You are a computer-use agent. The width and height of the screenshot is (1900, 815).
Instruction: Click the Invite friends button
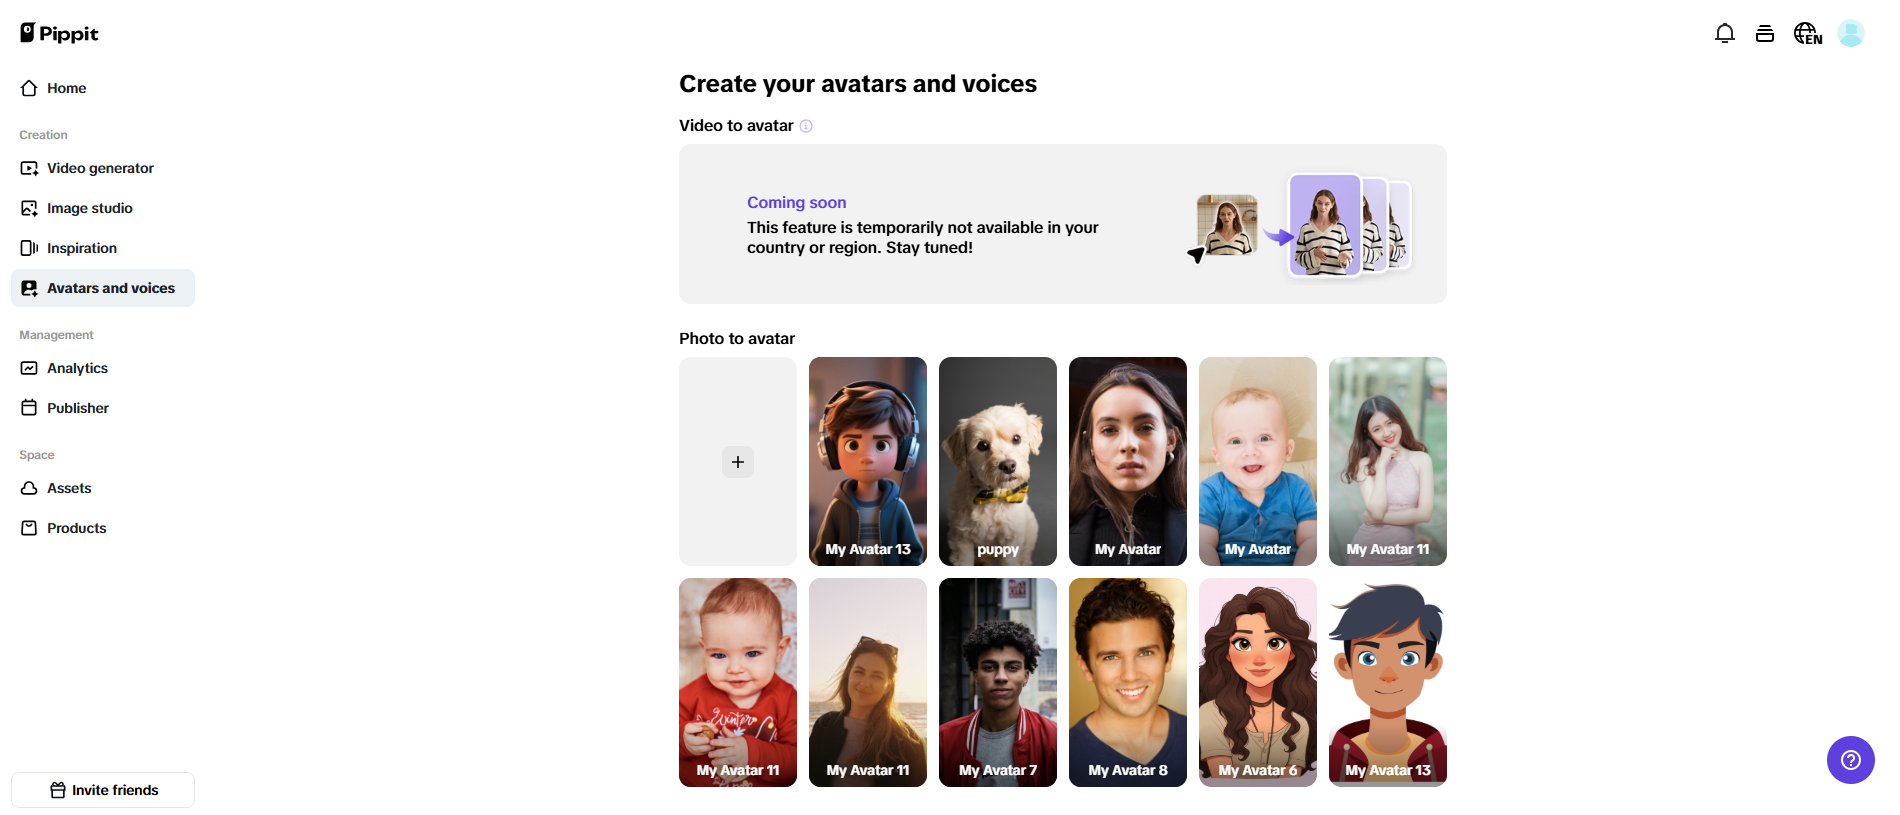pyautogui.click(x=103, y=790)
